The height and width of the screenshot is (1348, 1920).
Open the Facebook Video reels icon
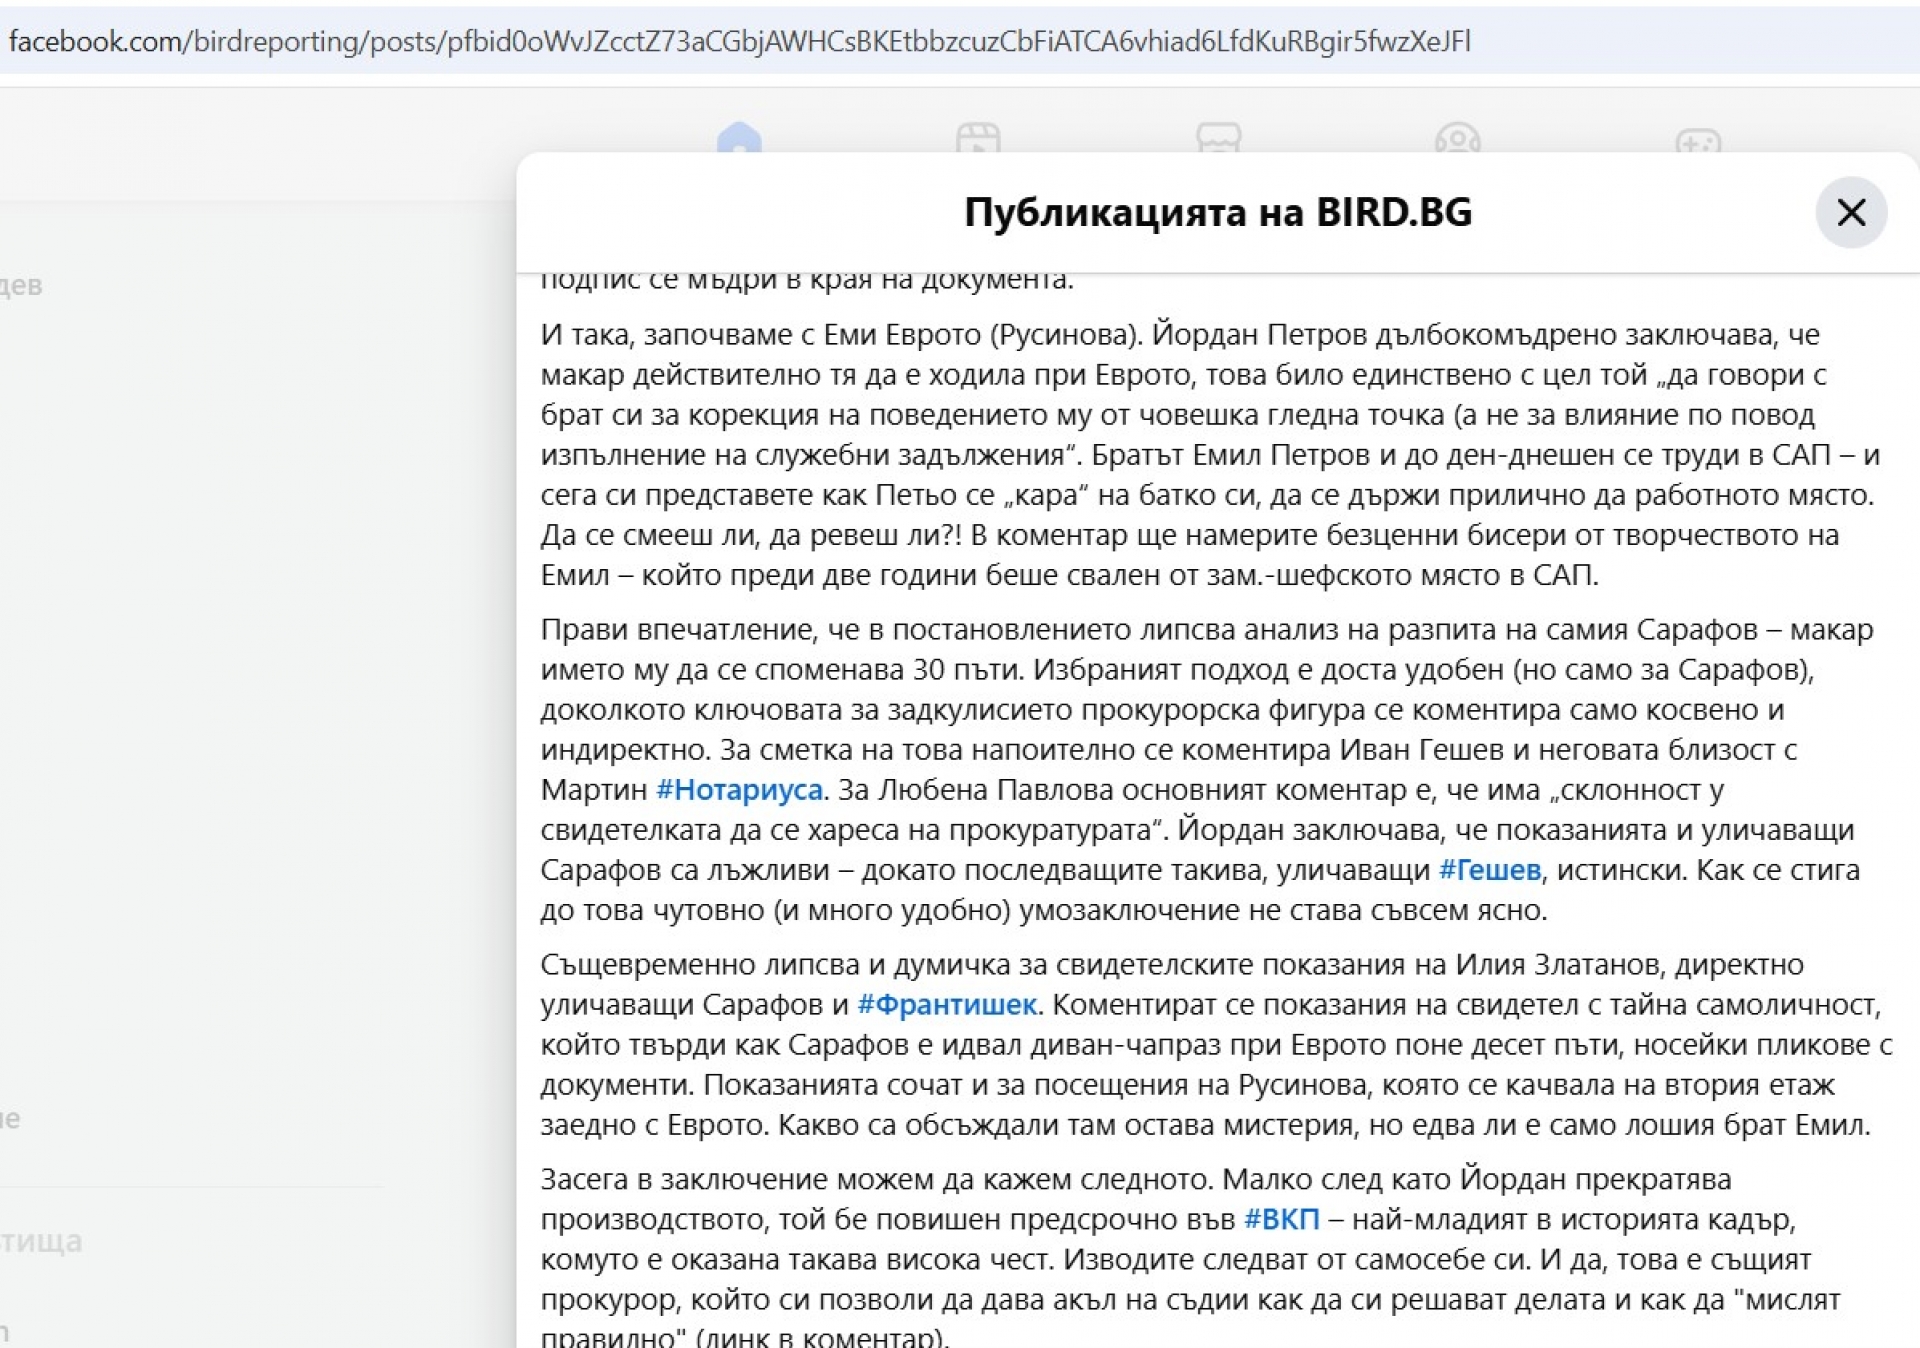pyautogui.click(x=977, y=138)
